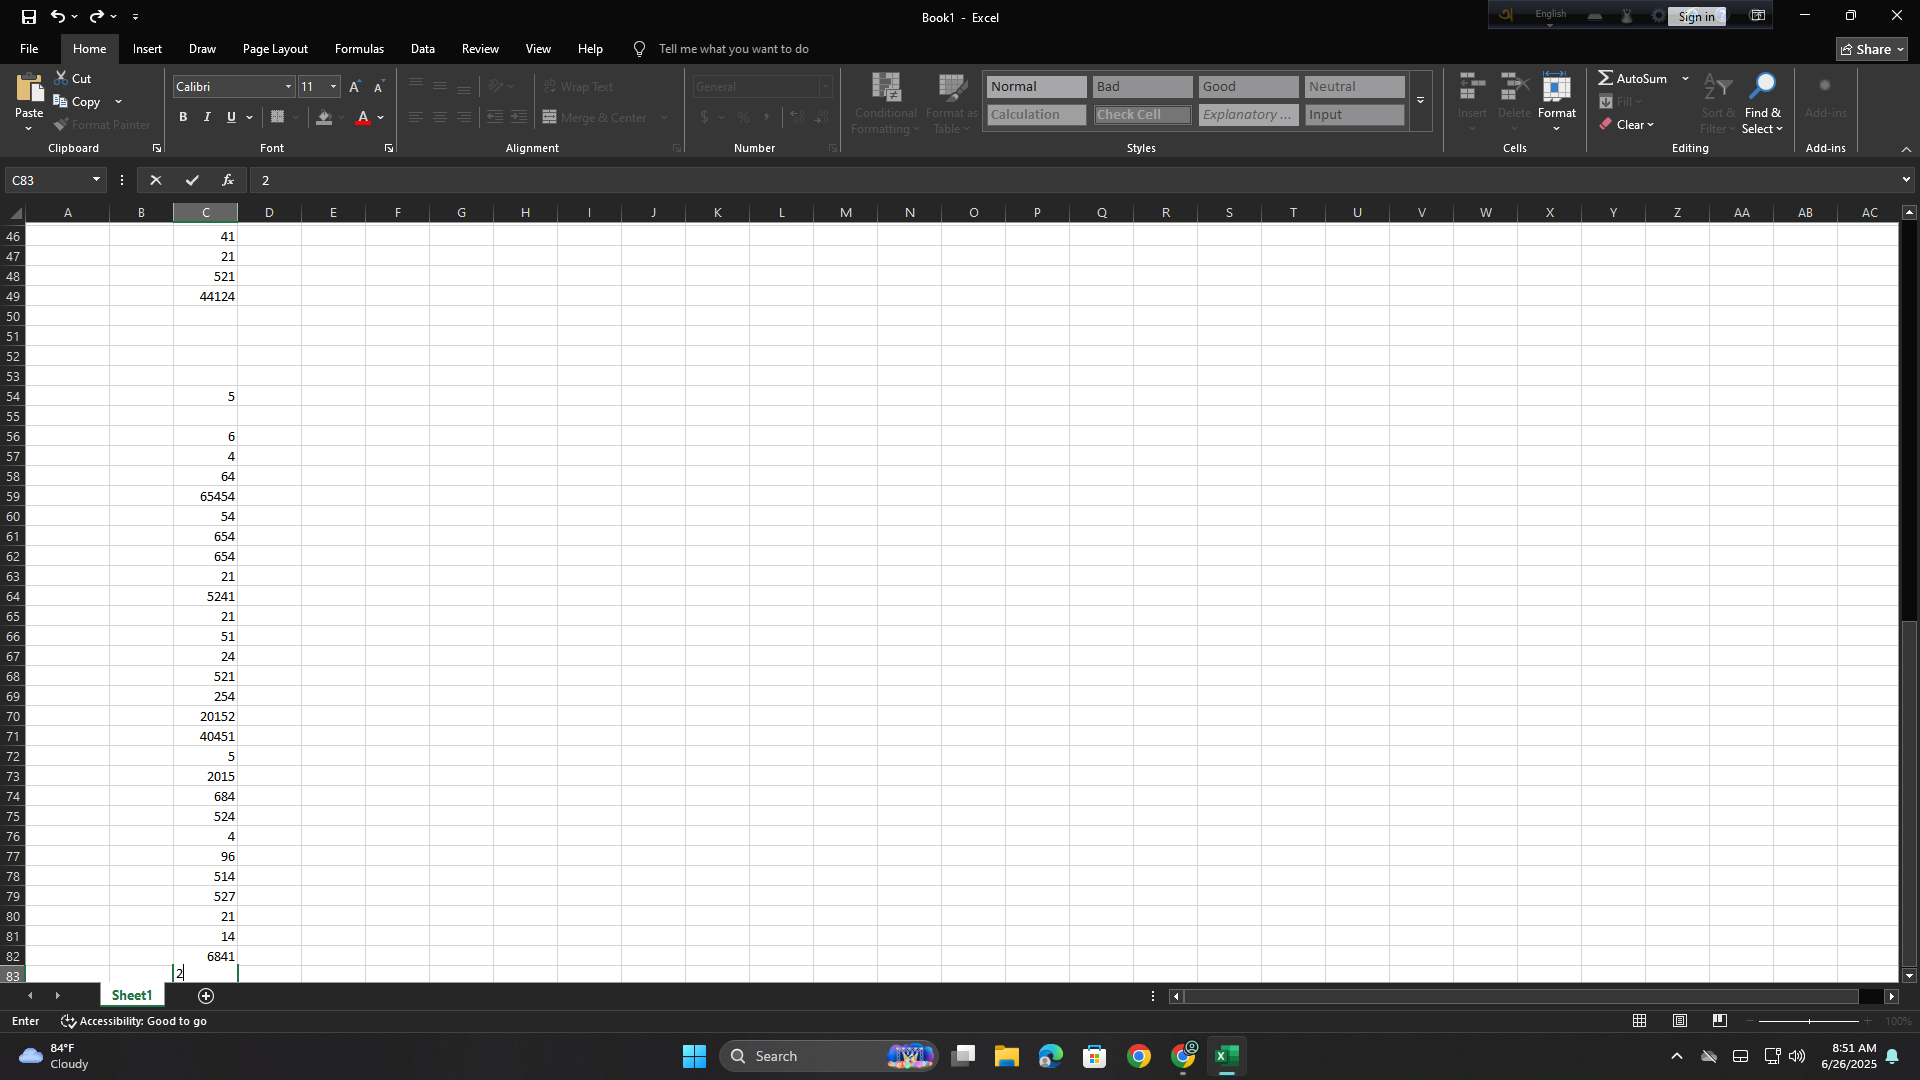Click the Tell me what you want search box
Screen dimensions: 1920x1080
coord(734,49)
